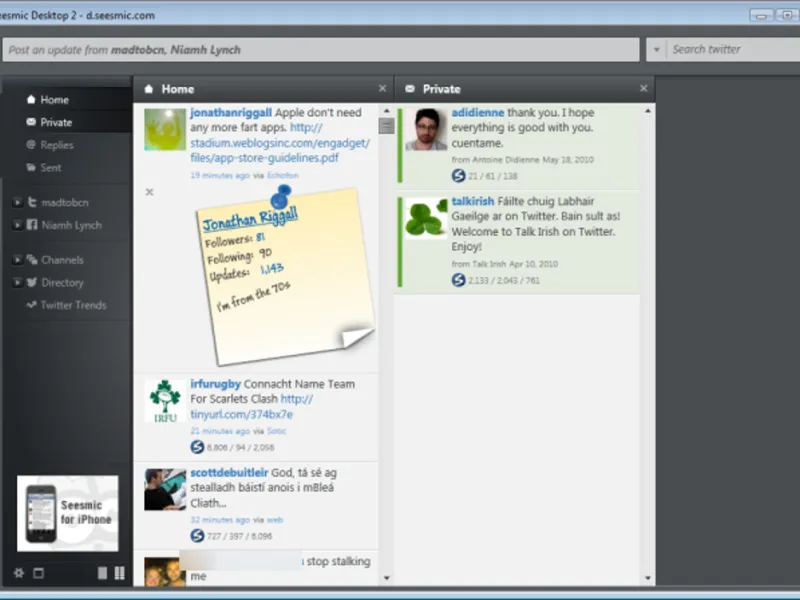This screenshot has height=600, width=800.
Task: Click the blue pushpin on sticky note
Action: pos(280,195)
